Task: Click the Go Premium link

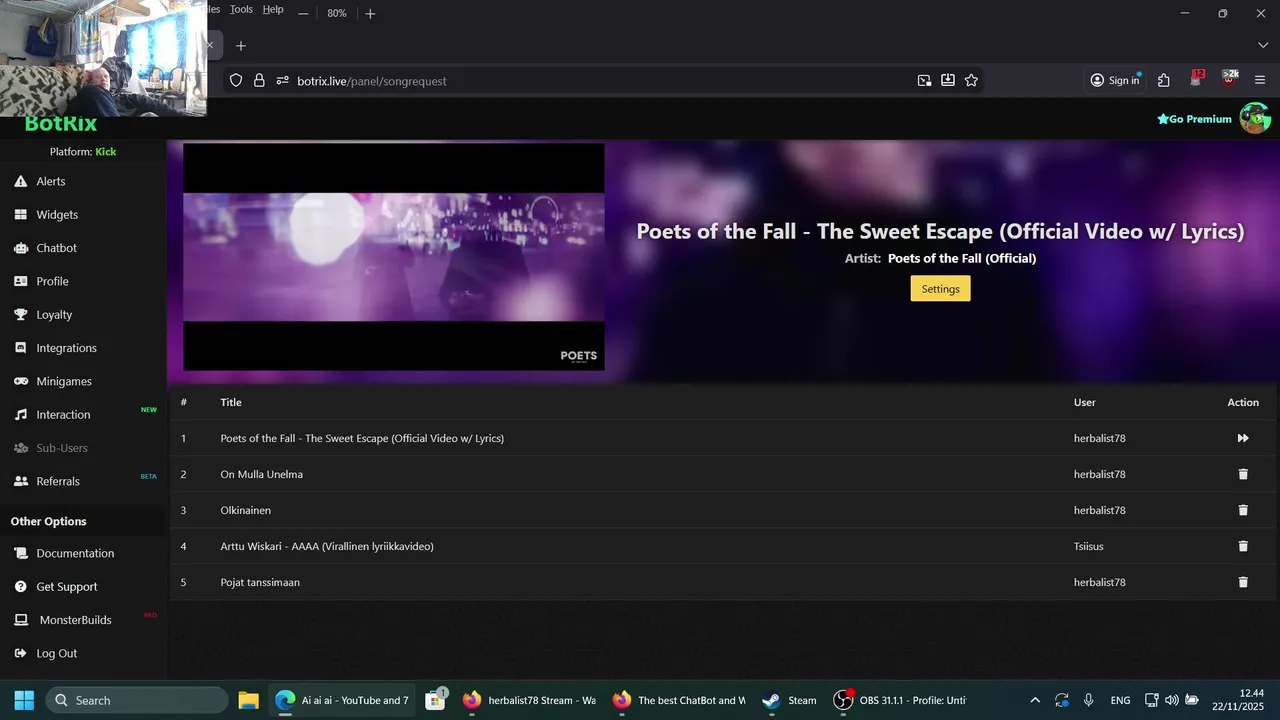Action: (x=1194, y=119)
